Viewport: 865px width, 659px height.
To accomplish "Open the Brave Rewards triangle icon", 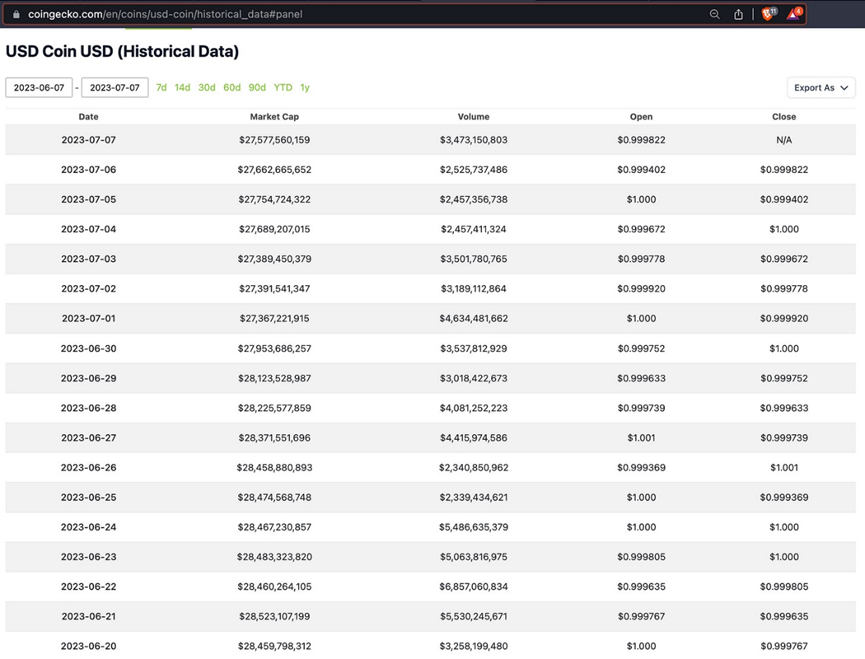I will coord(793,14).
